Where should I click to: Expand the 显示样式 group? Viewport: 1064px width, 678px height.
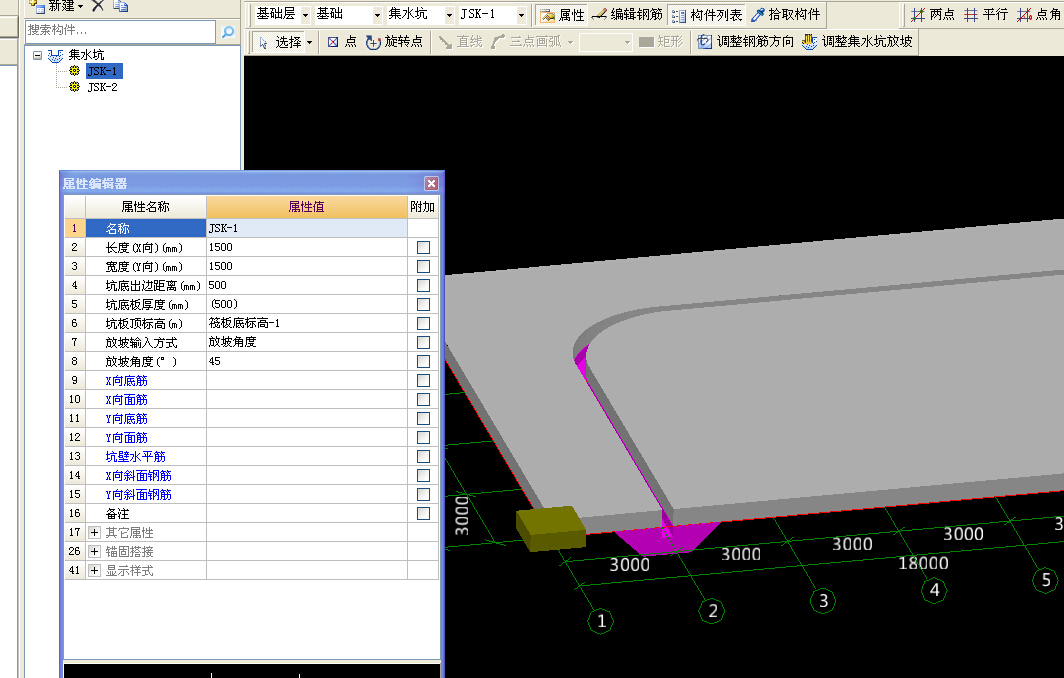tap(94, 571)
